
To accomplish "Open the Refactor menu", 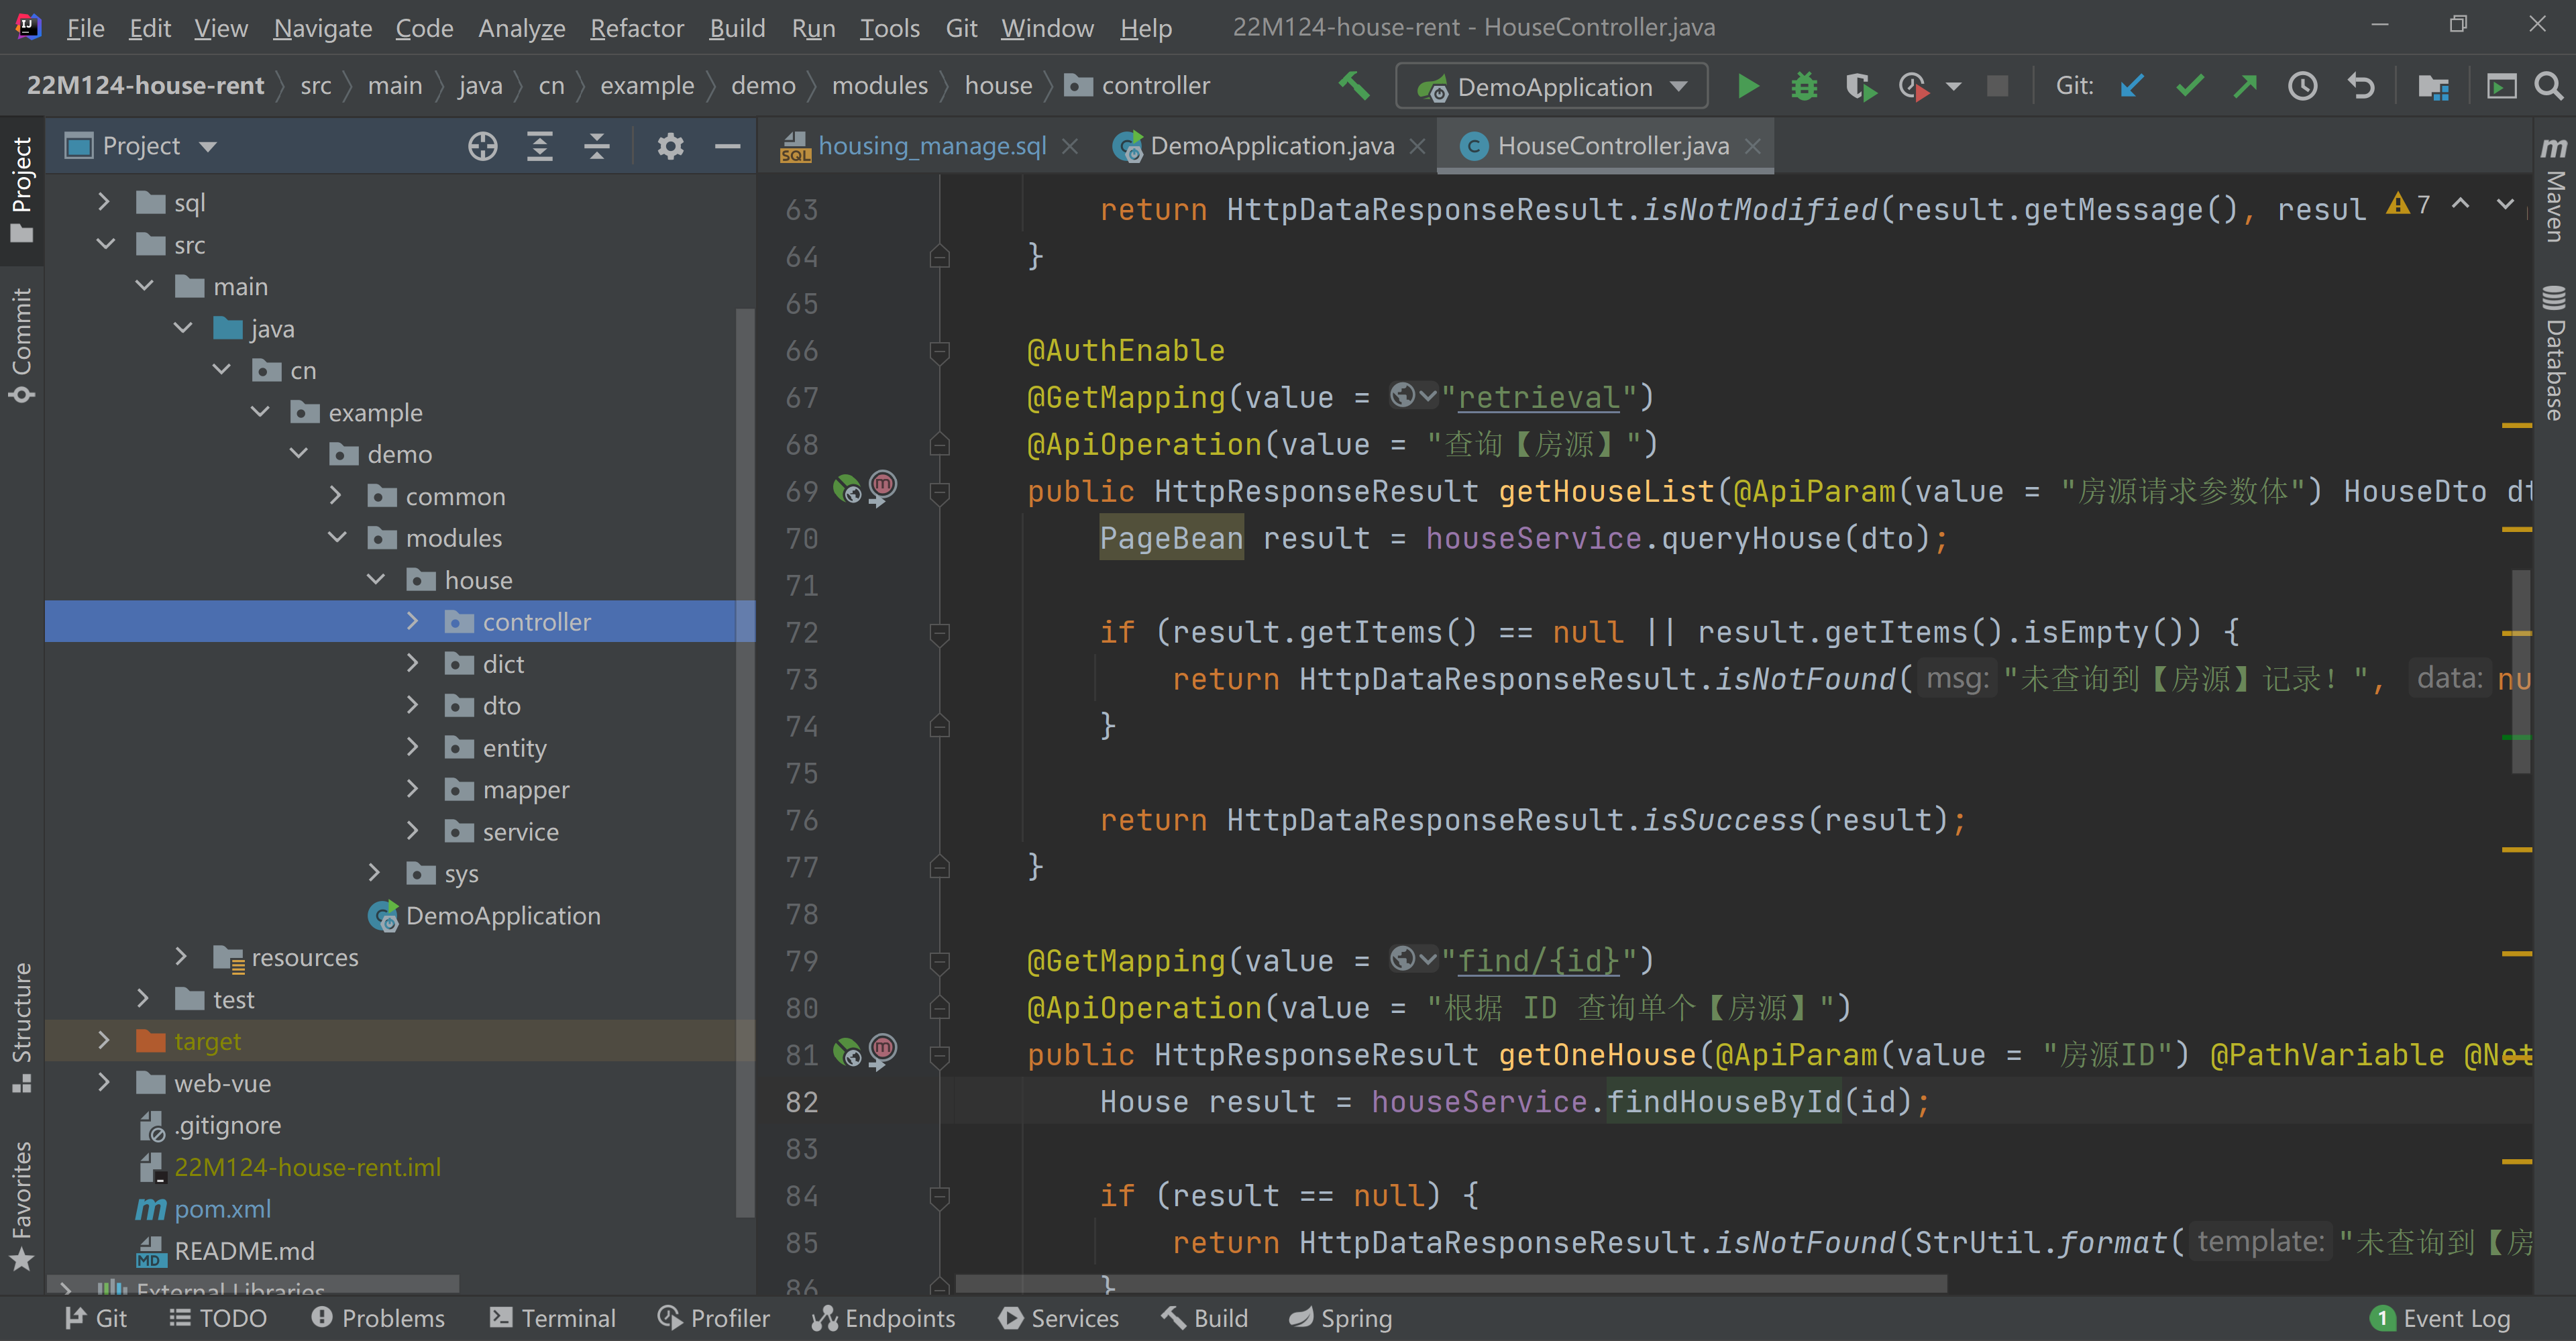I will tap(636, 28).
